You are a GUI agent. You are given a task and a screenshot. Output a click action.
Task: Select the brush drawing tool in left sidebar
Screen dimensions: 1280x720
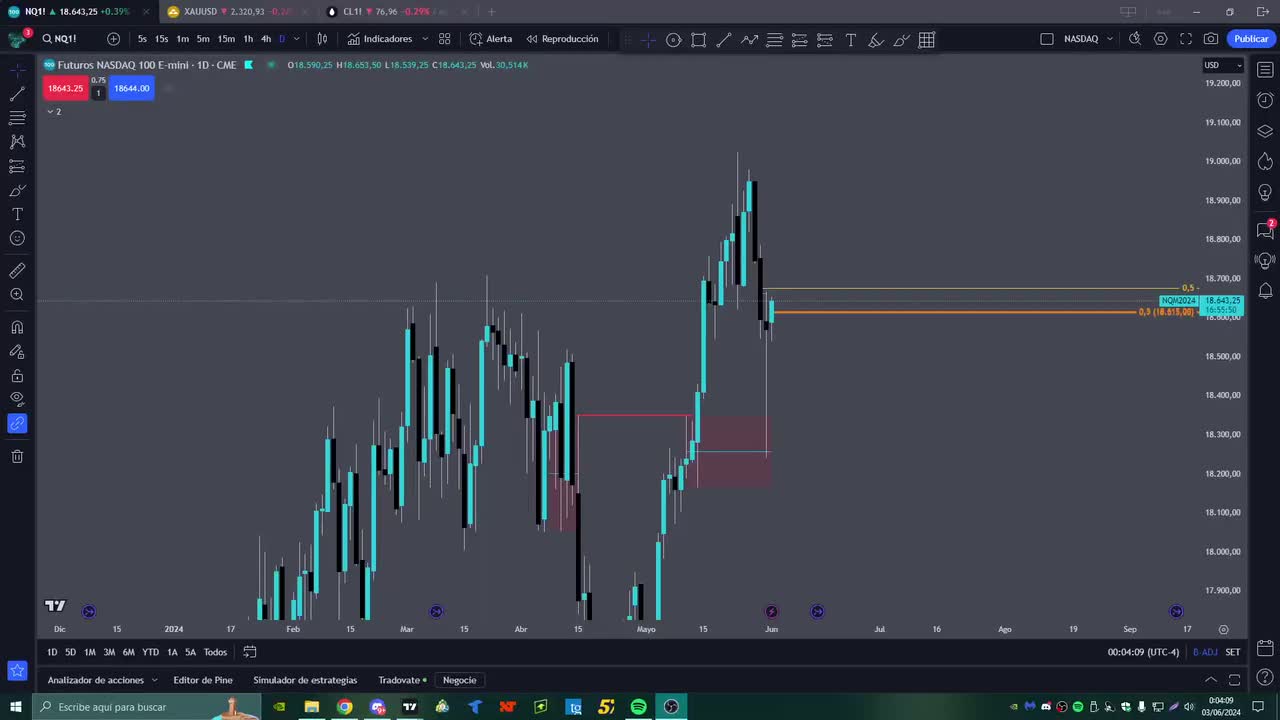17,190
